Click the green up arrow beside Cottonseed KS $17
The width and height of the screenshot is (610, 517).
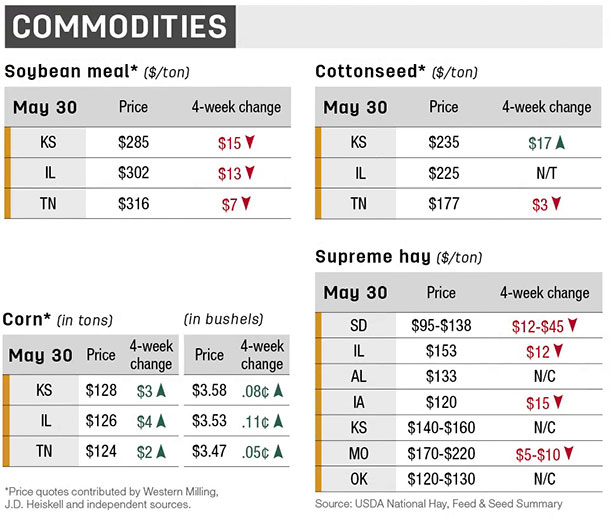pyautogui.click(x=560, y=142)
